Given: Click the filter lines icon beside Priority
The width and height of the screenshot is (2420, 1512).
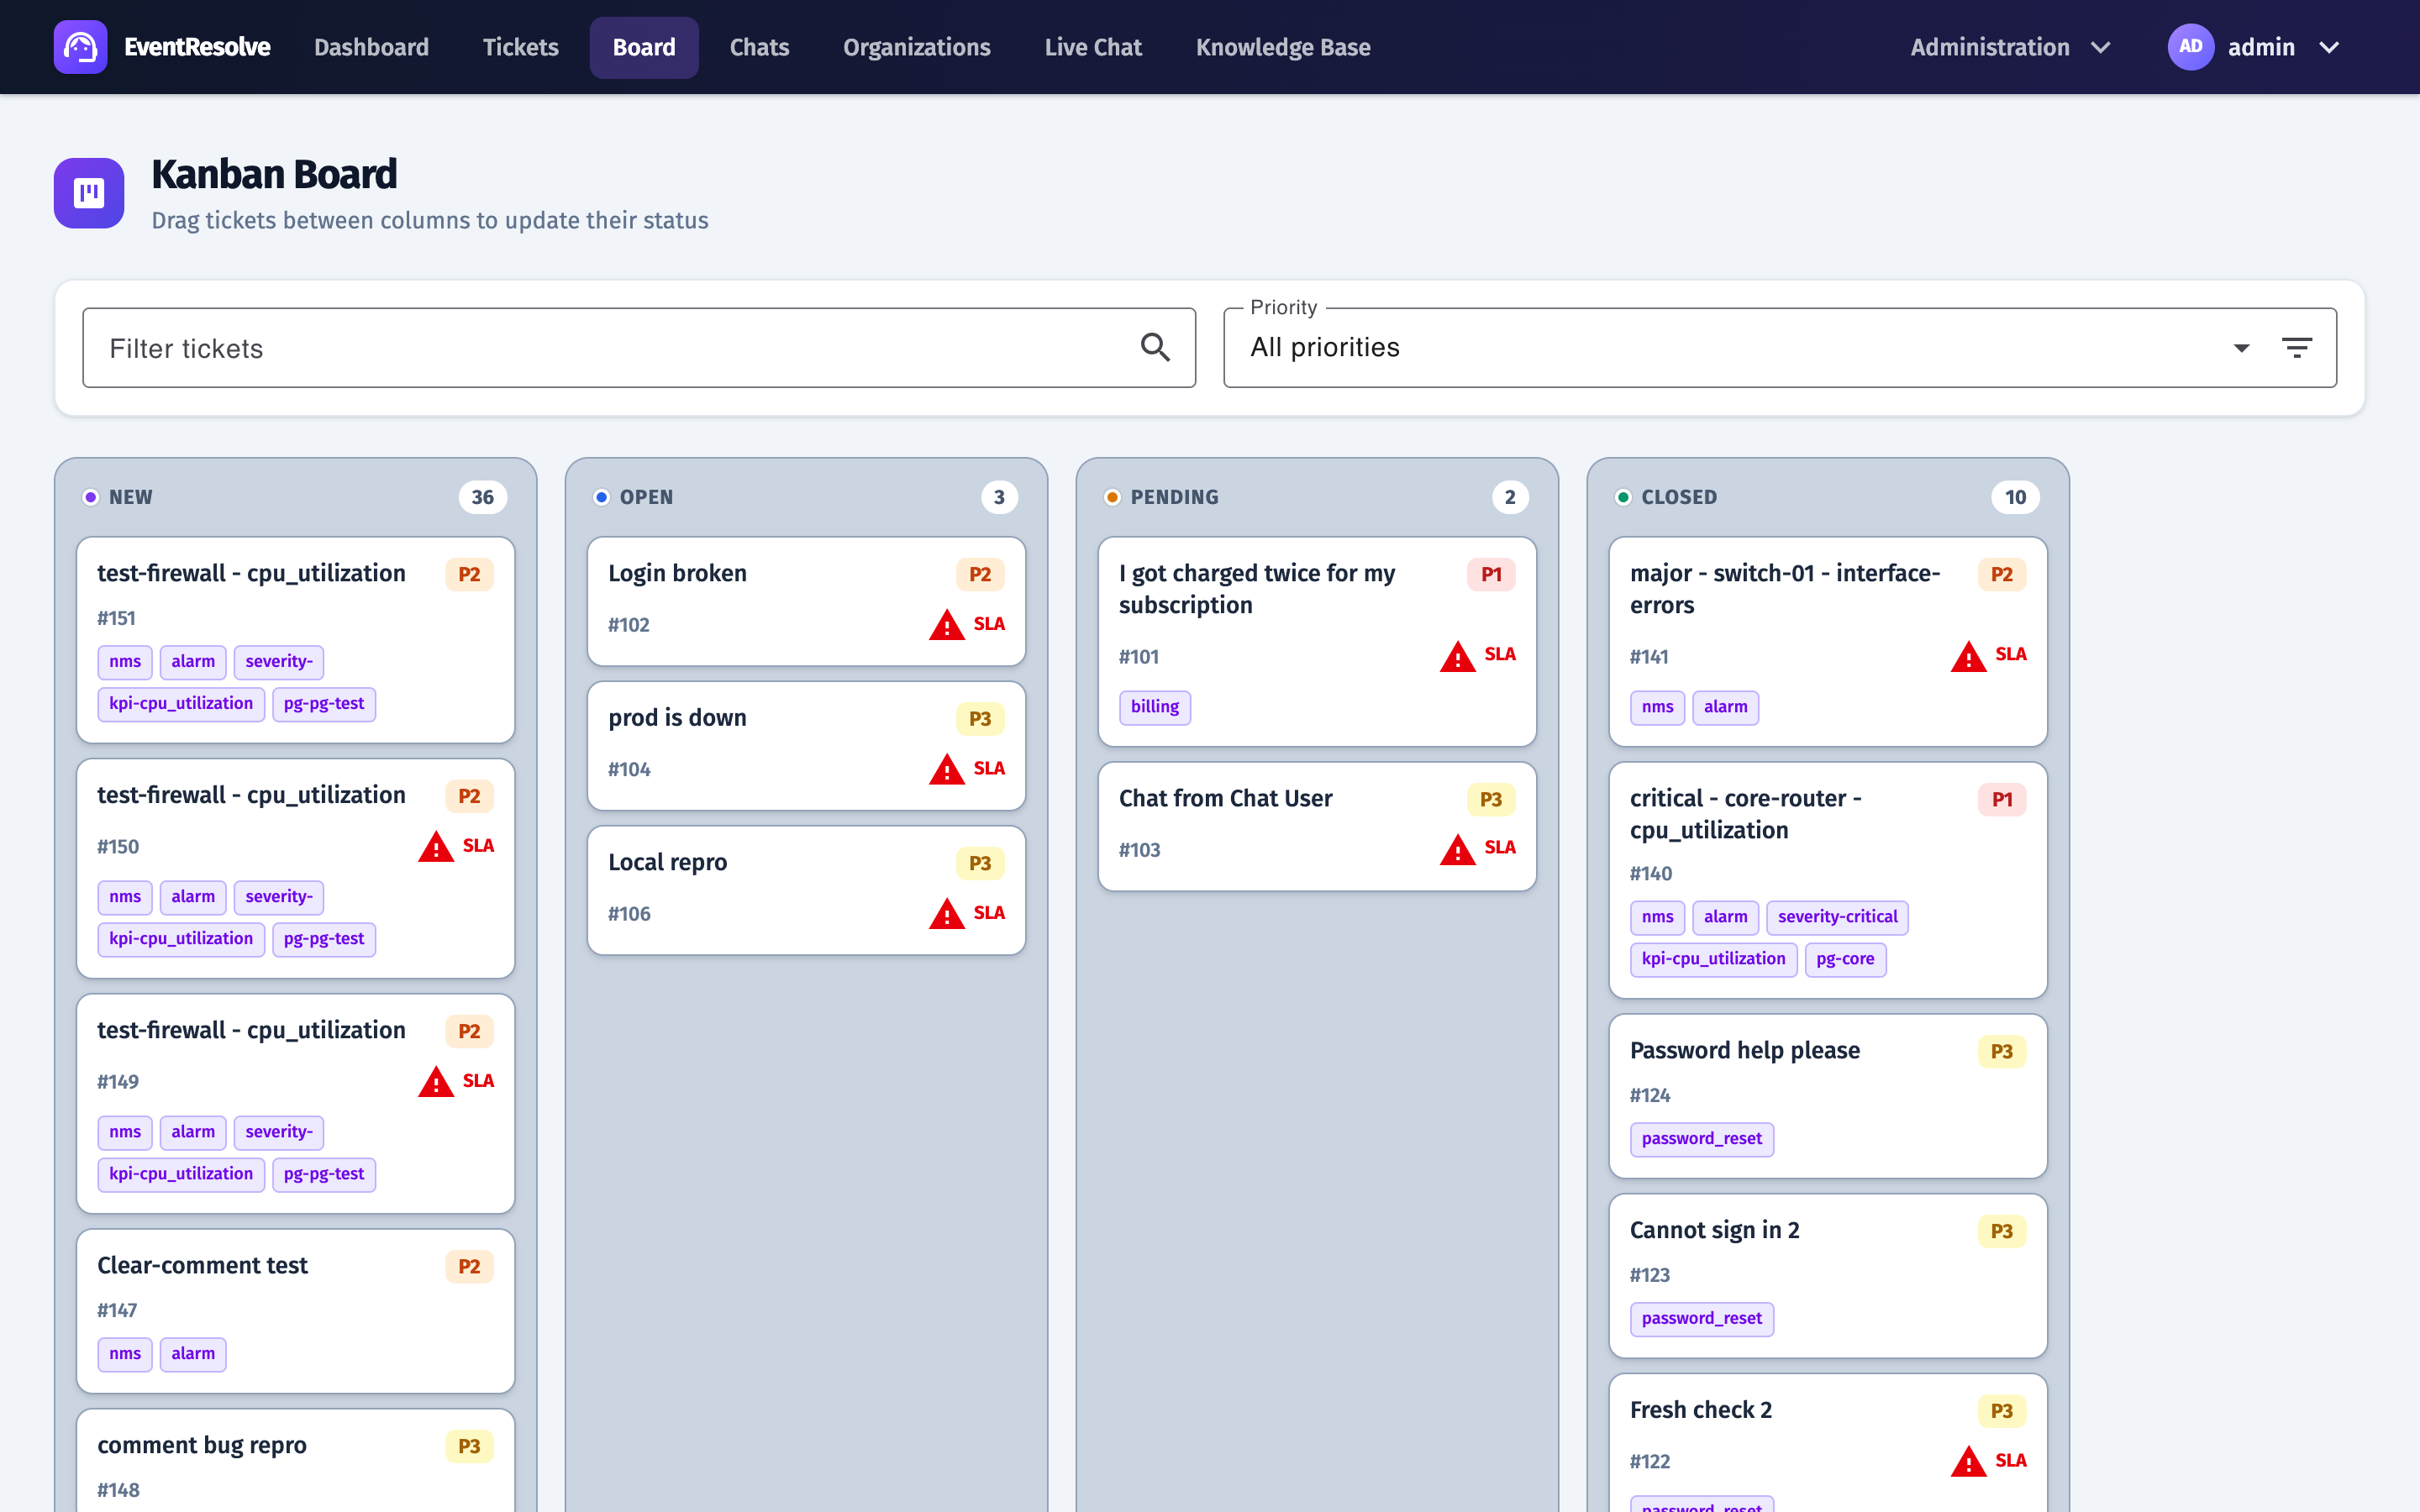Looking at the screenshot, I should tap(2296, 347).
